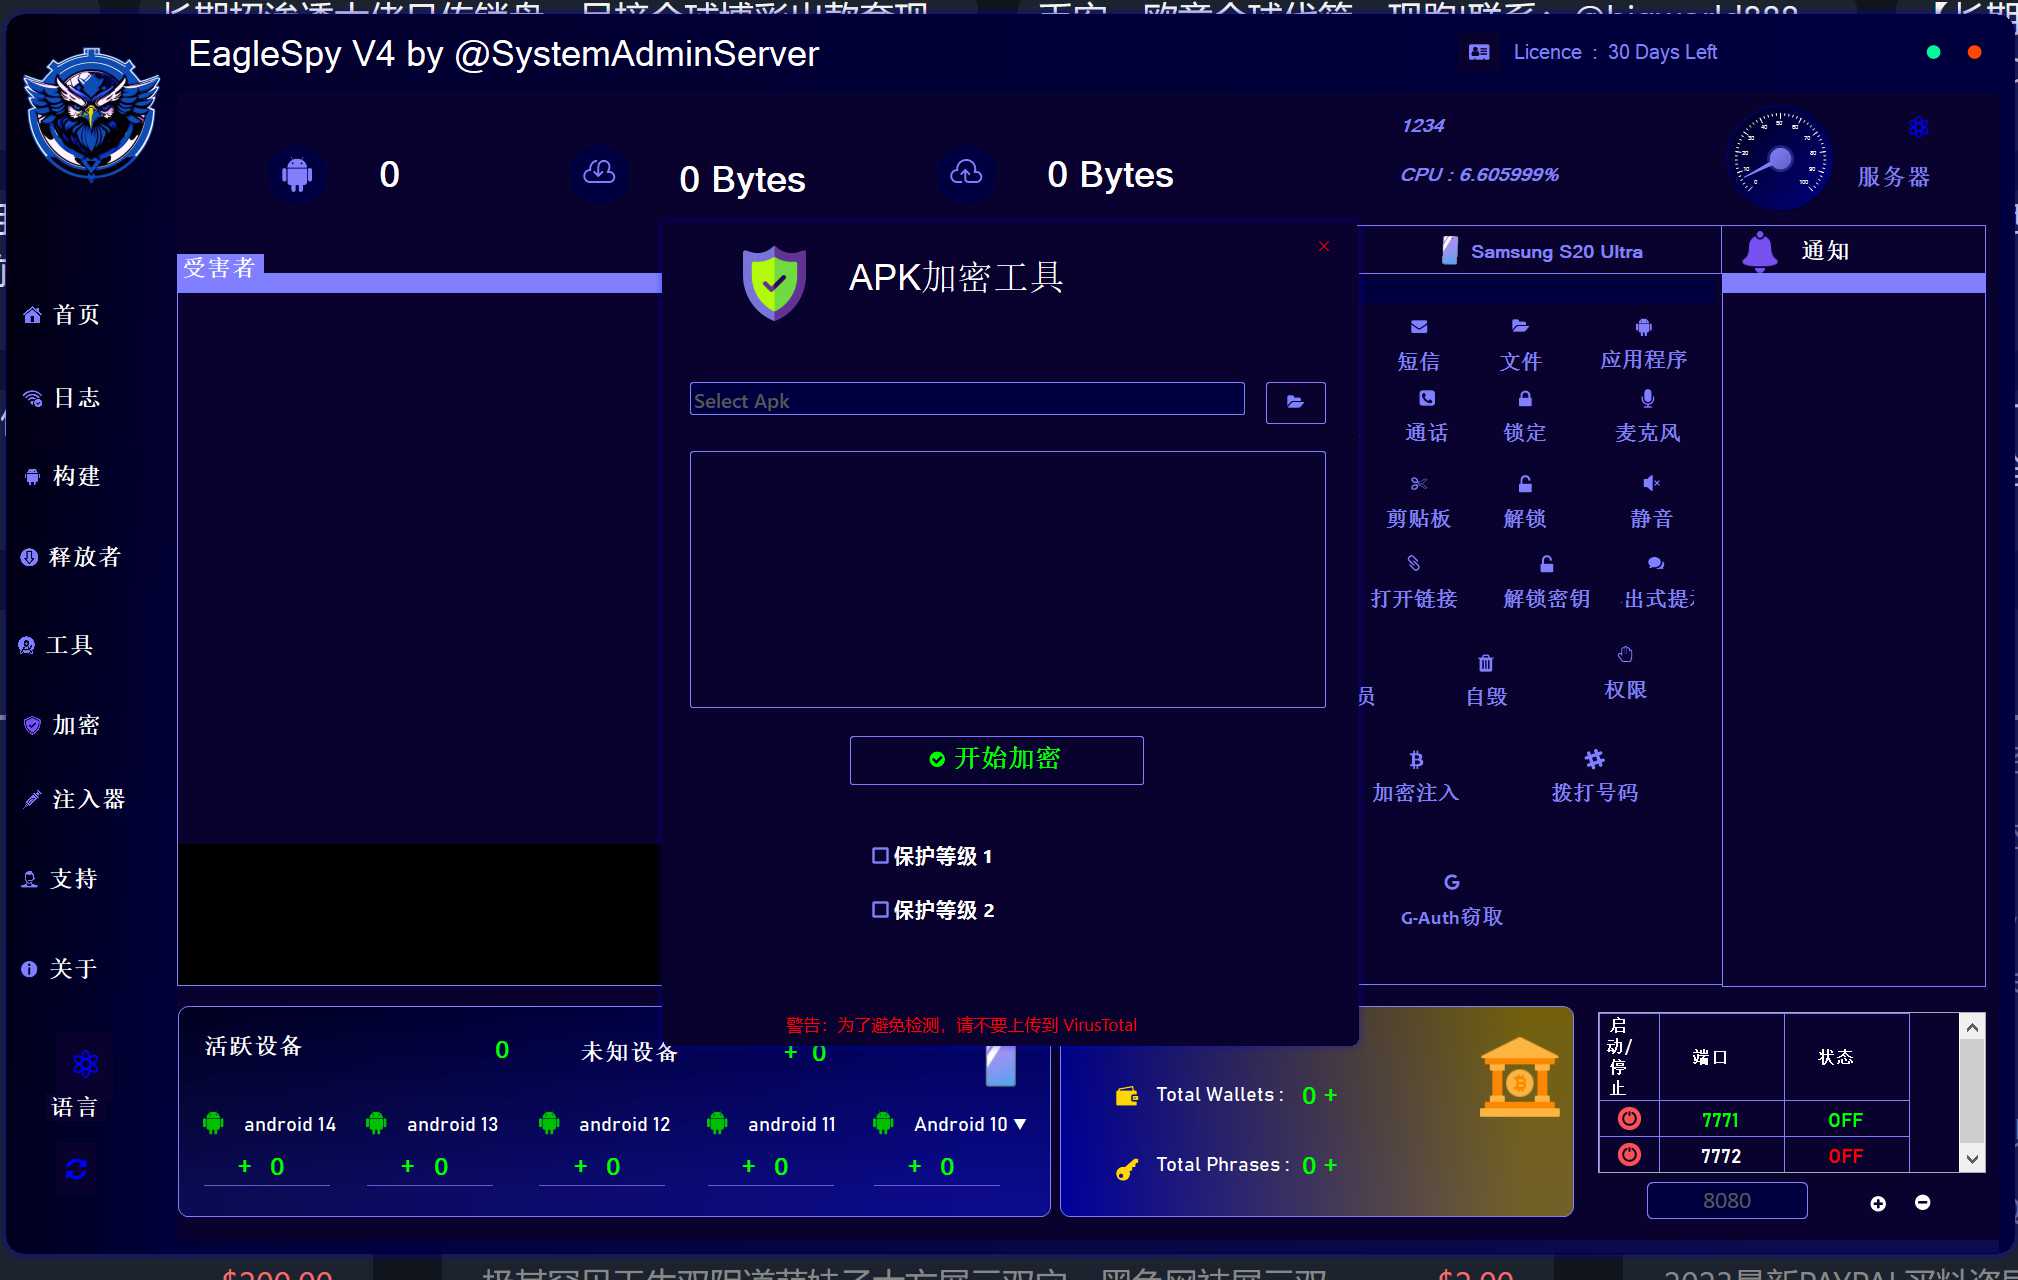The image size is (2018, 1280).
Task: Click the 开始加密 button
Action: (x=997, y=760)
